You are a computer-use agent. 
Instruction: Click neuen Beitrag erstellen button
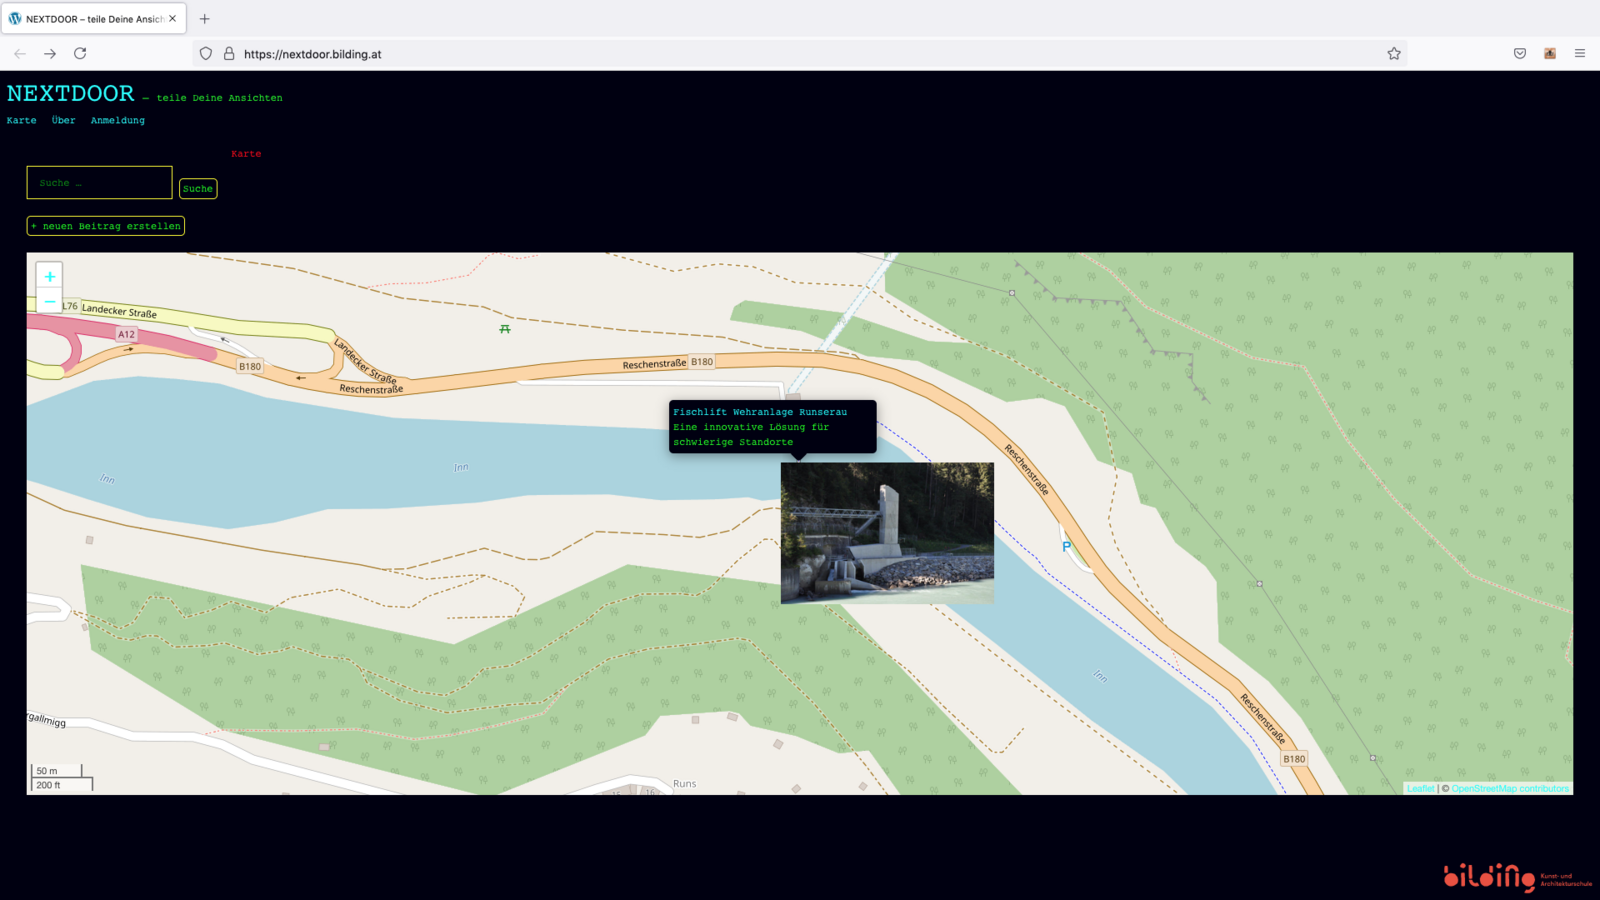(106, 226)
